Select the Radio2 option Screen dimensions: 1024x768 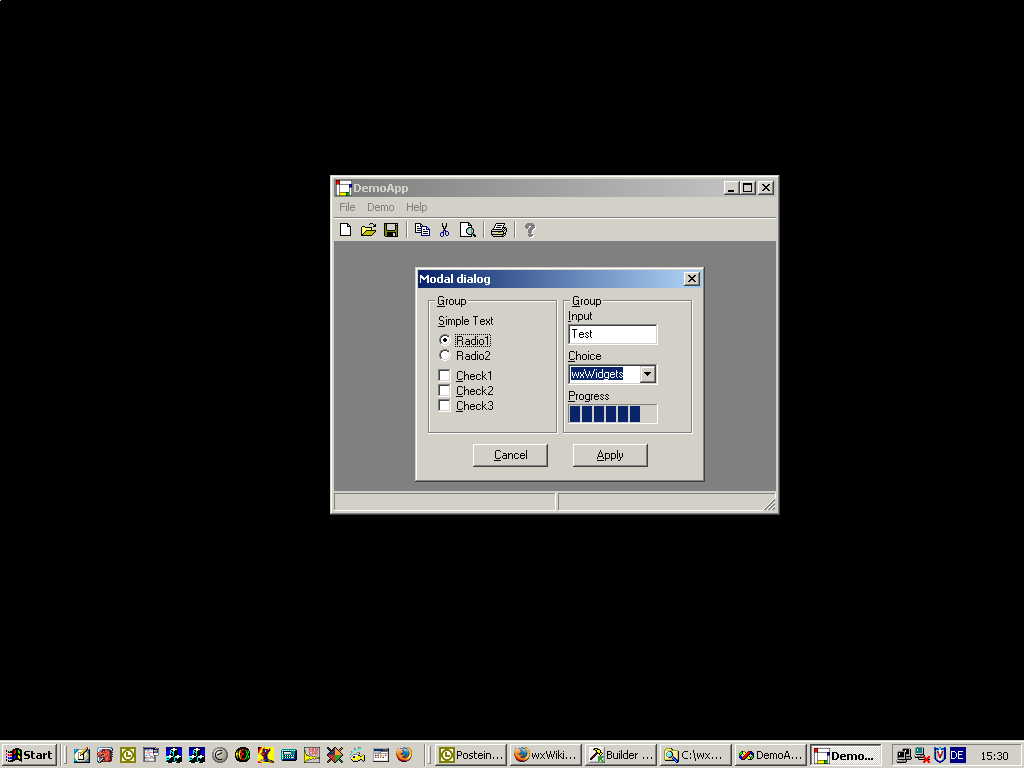pos(445,355)
